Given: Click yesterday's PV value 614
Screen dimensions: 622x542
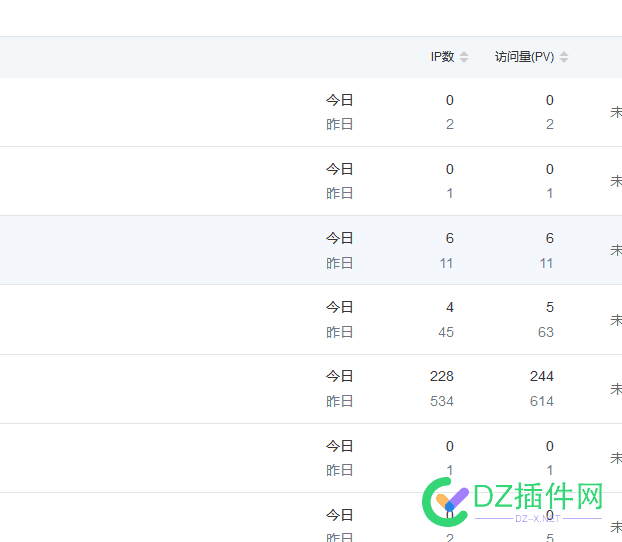Looking at the screenshot, I should click(x=541, y=401).
